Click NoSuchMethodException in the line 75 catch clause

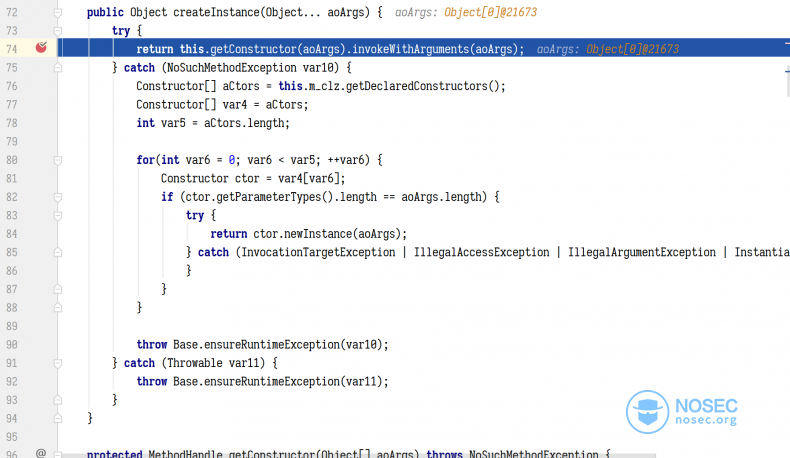232,68
